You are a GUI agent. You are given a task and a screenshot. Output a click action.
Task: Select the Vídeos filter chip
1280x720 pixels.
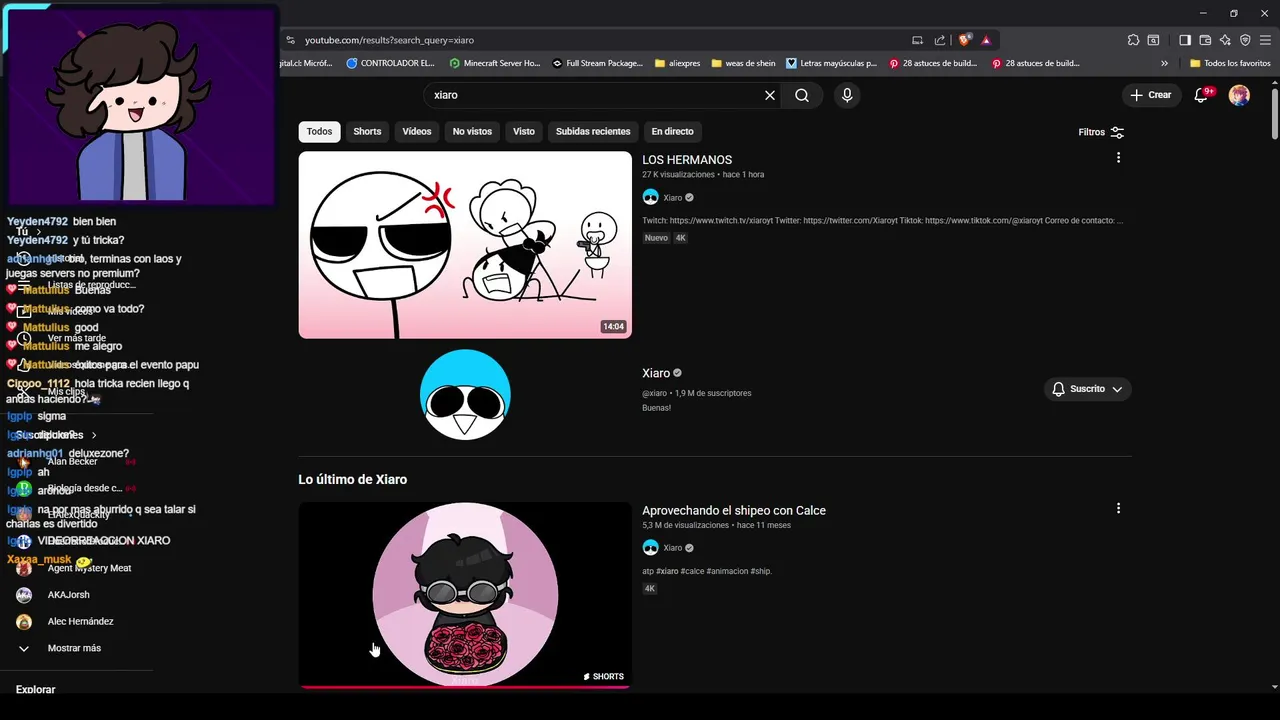pyautogui.click(x=417, y=132)
